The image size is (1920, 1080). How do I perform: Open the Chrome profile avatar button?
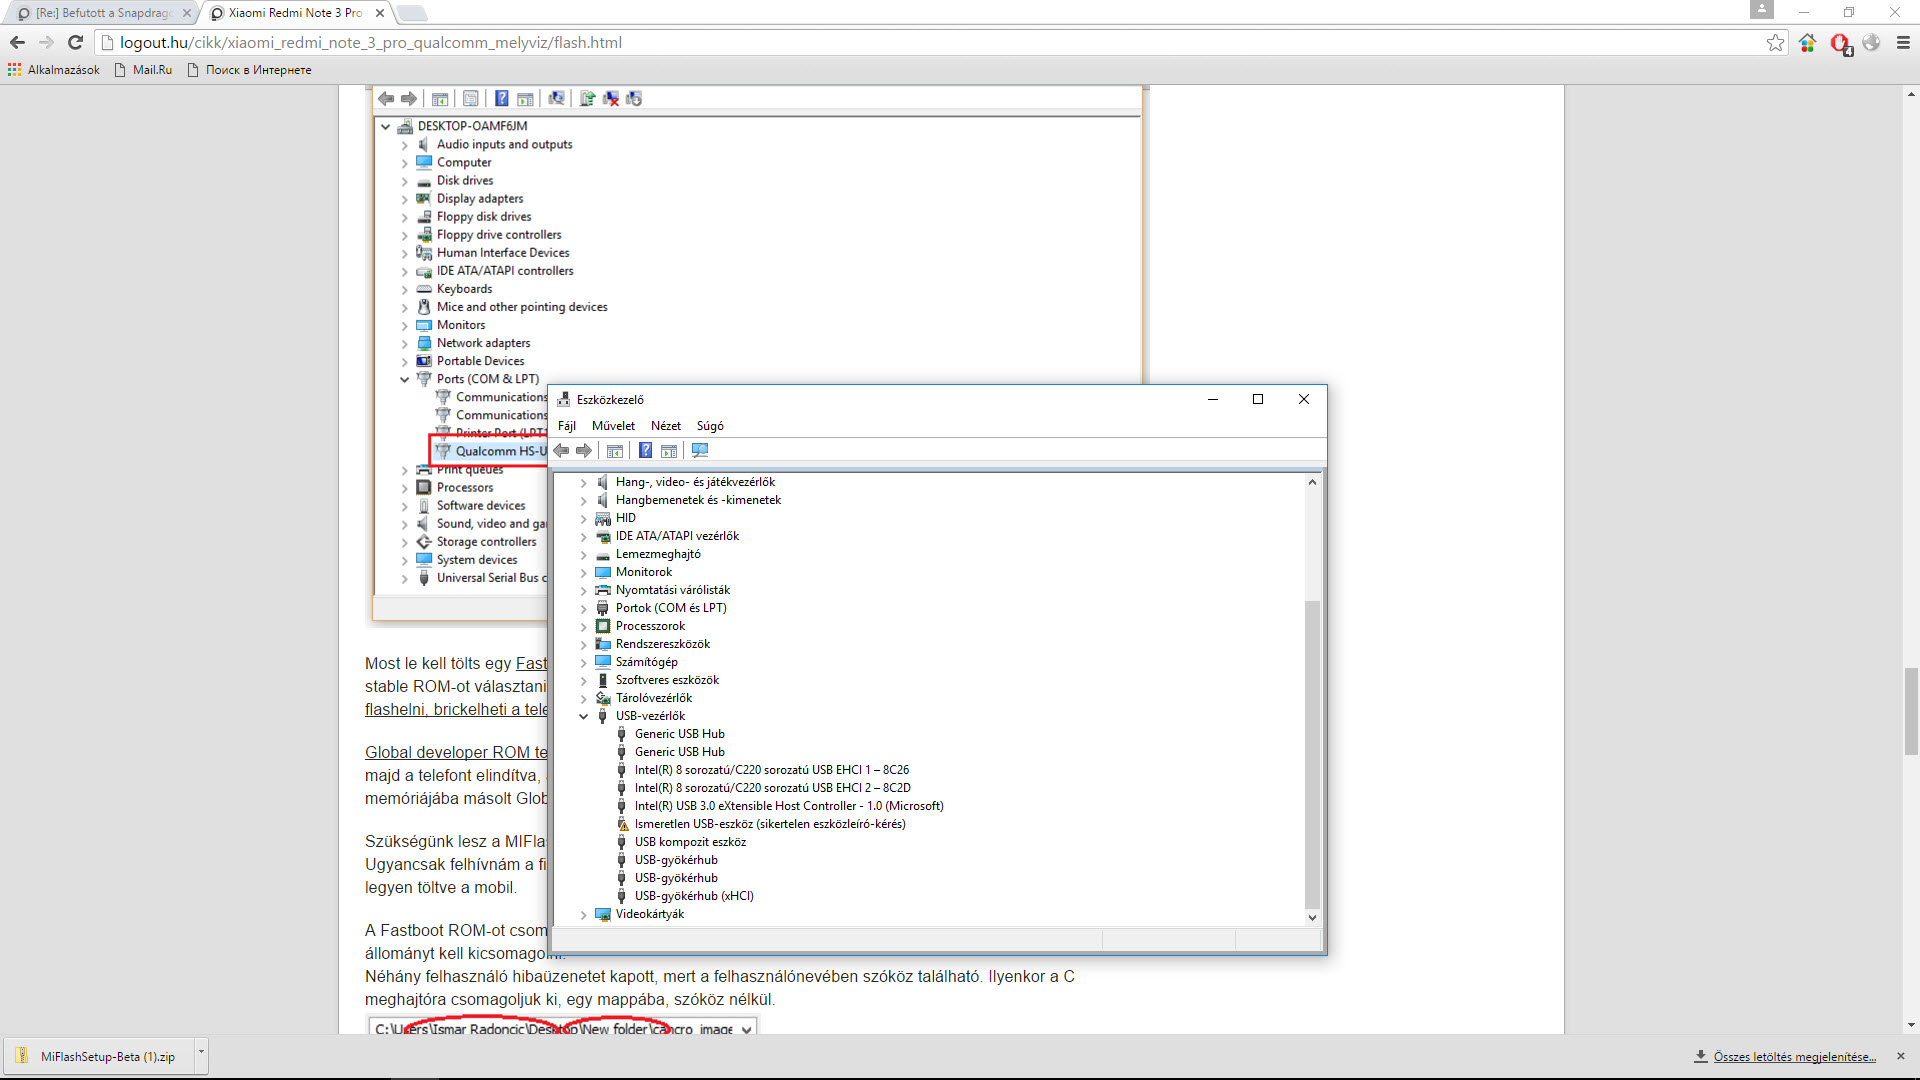1762,10
